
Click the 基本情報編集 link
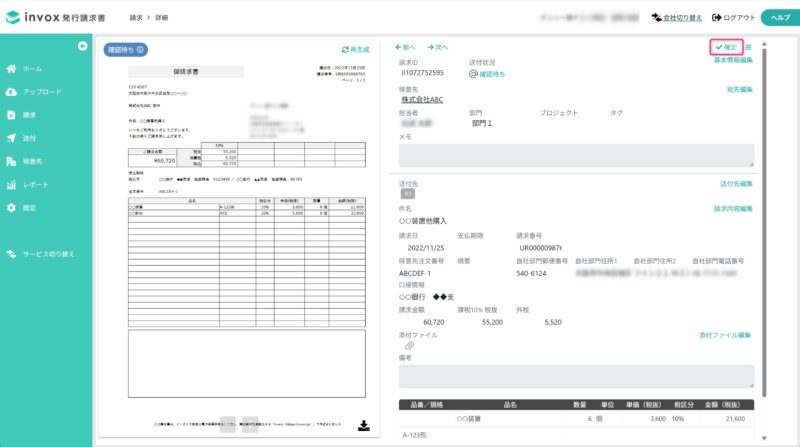pyautogui.click(x=733, y=60)
